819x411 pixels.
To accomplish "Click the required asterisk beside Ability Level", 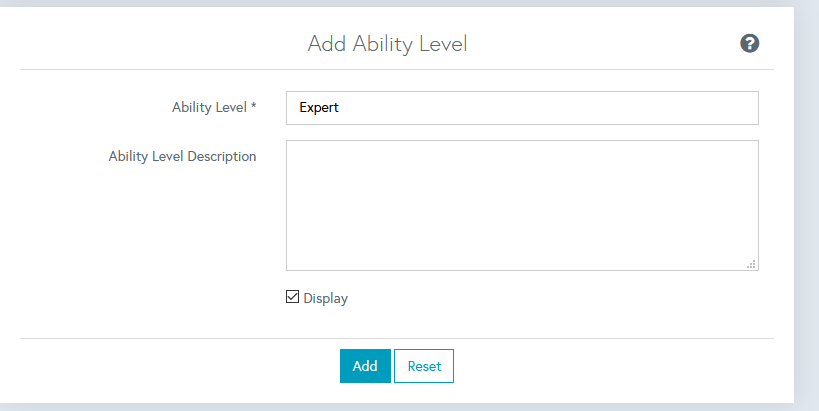I will point(254,106).
